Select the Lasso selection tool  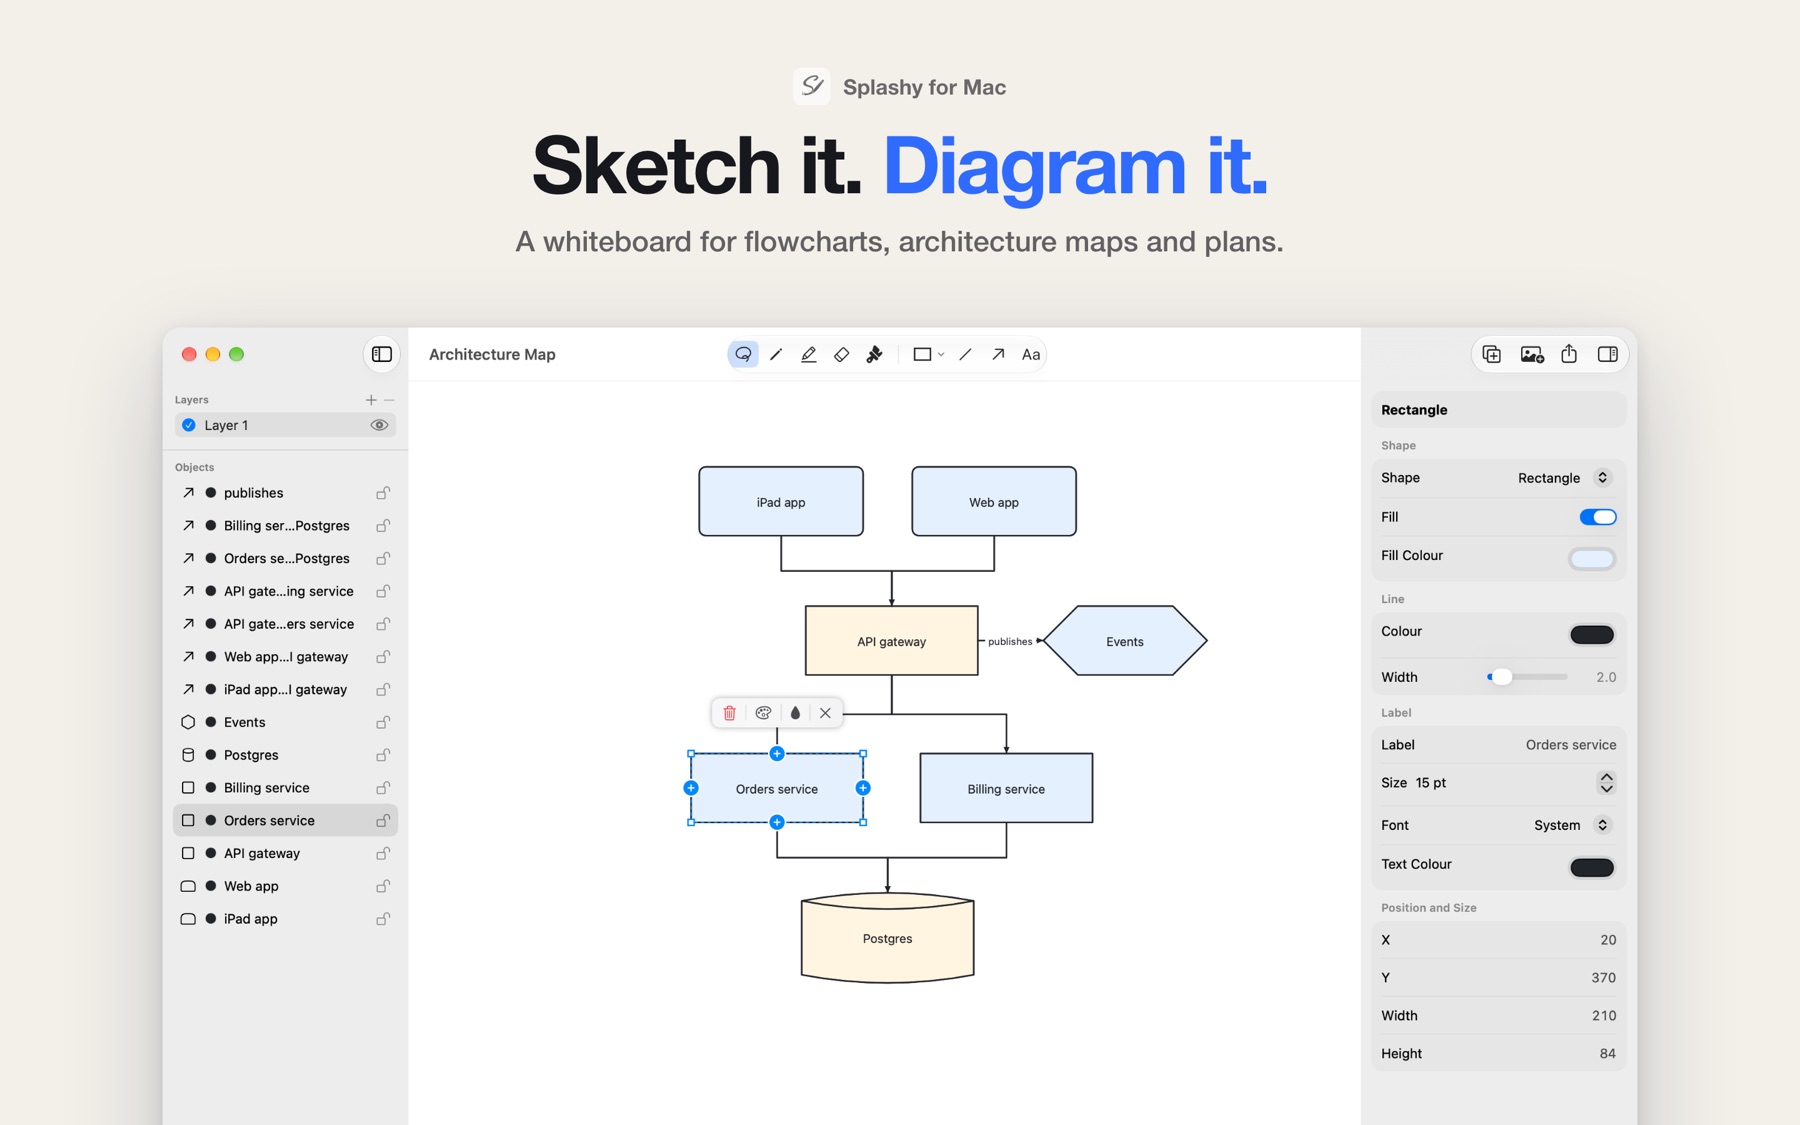[x=743, y=354]
